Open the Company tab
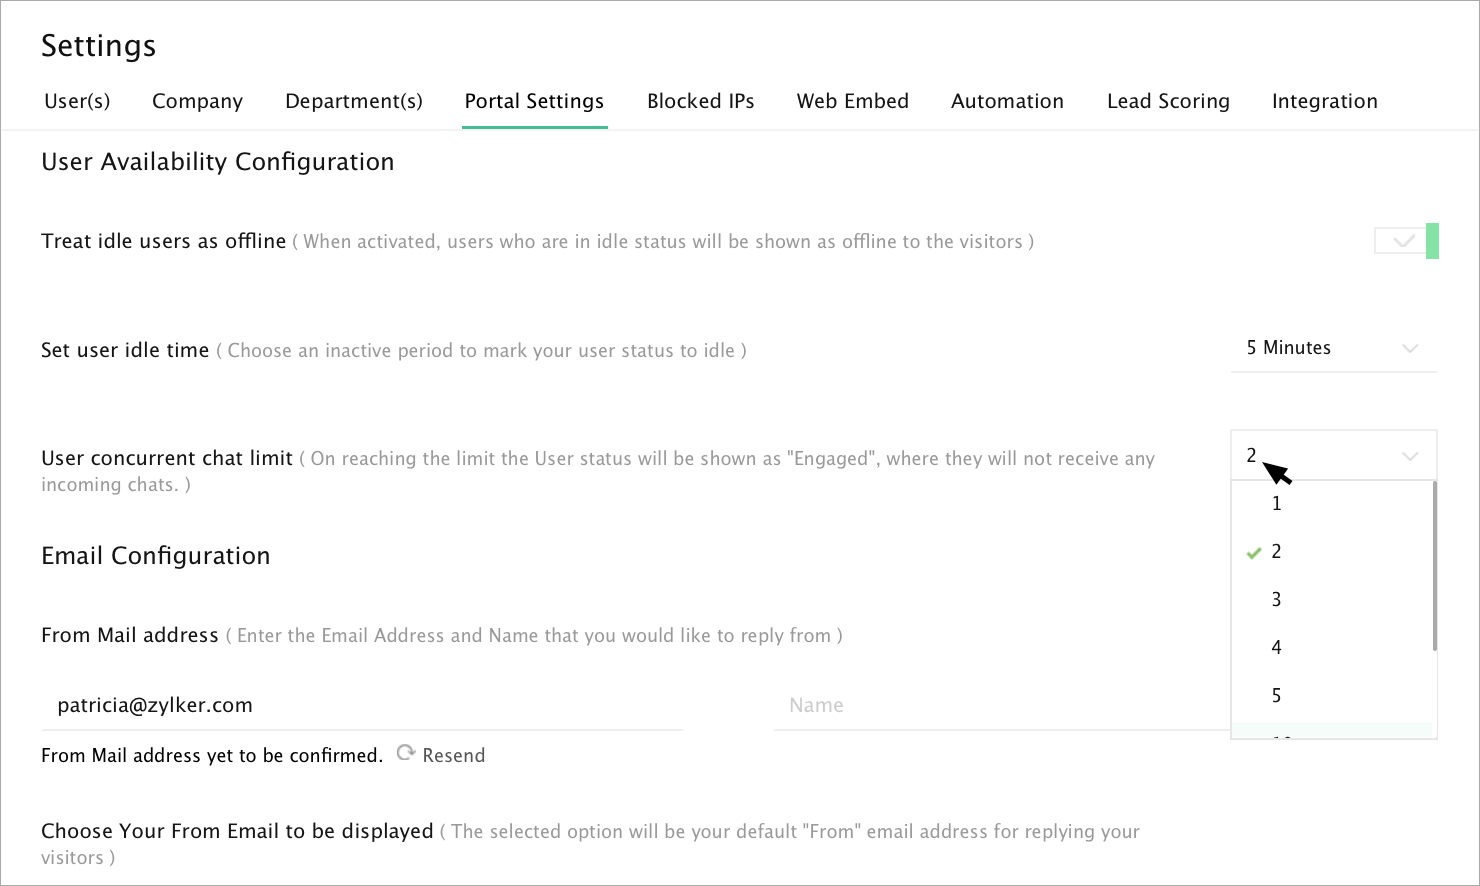This screenshot has width=1480, height=886. pyautogui.click(x=197, y=101)
